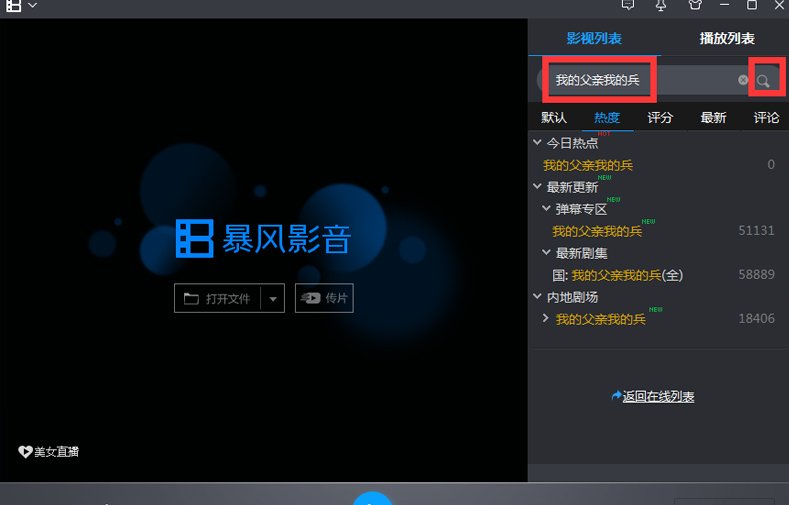
Task: Click the 打开文件 button
Action: coord(217,298)
